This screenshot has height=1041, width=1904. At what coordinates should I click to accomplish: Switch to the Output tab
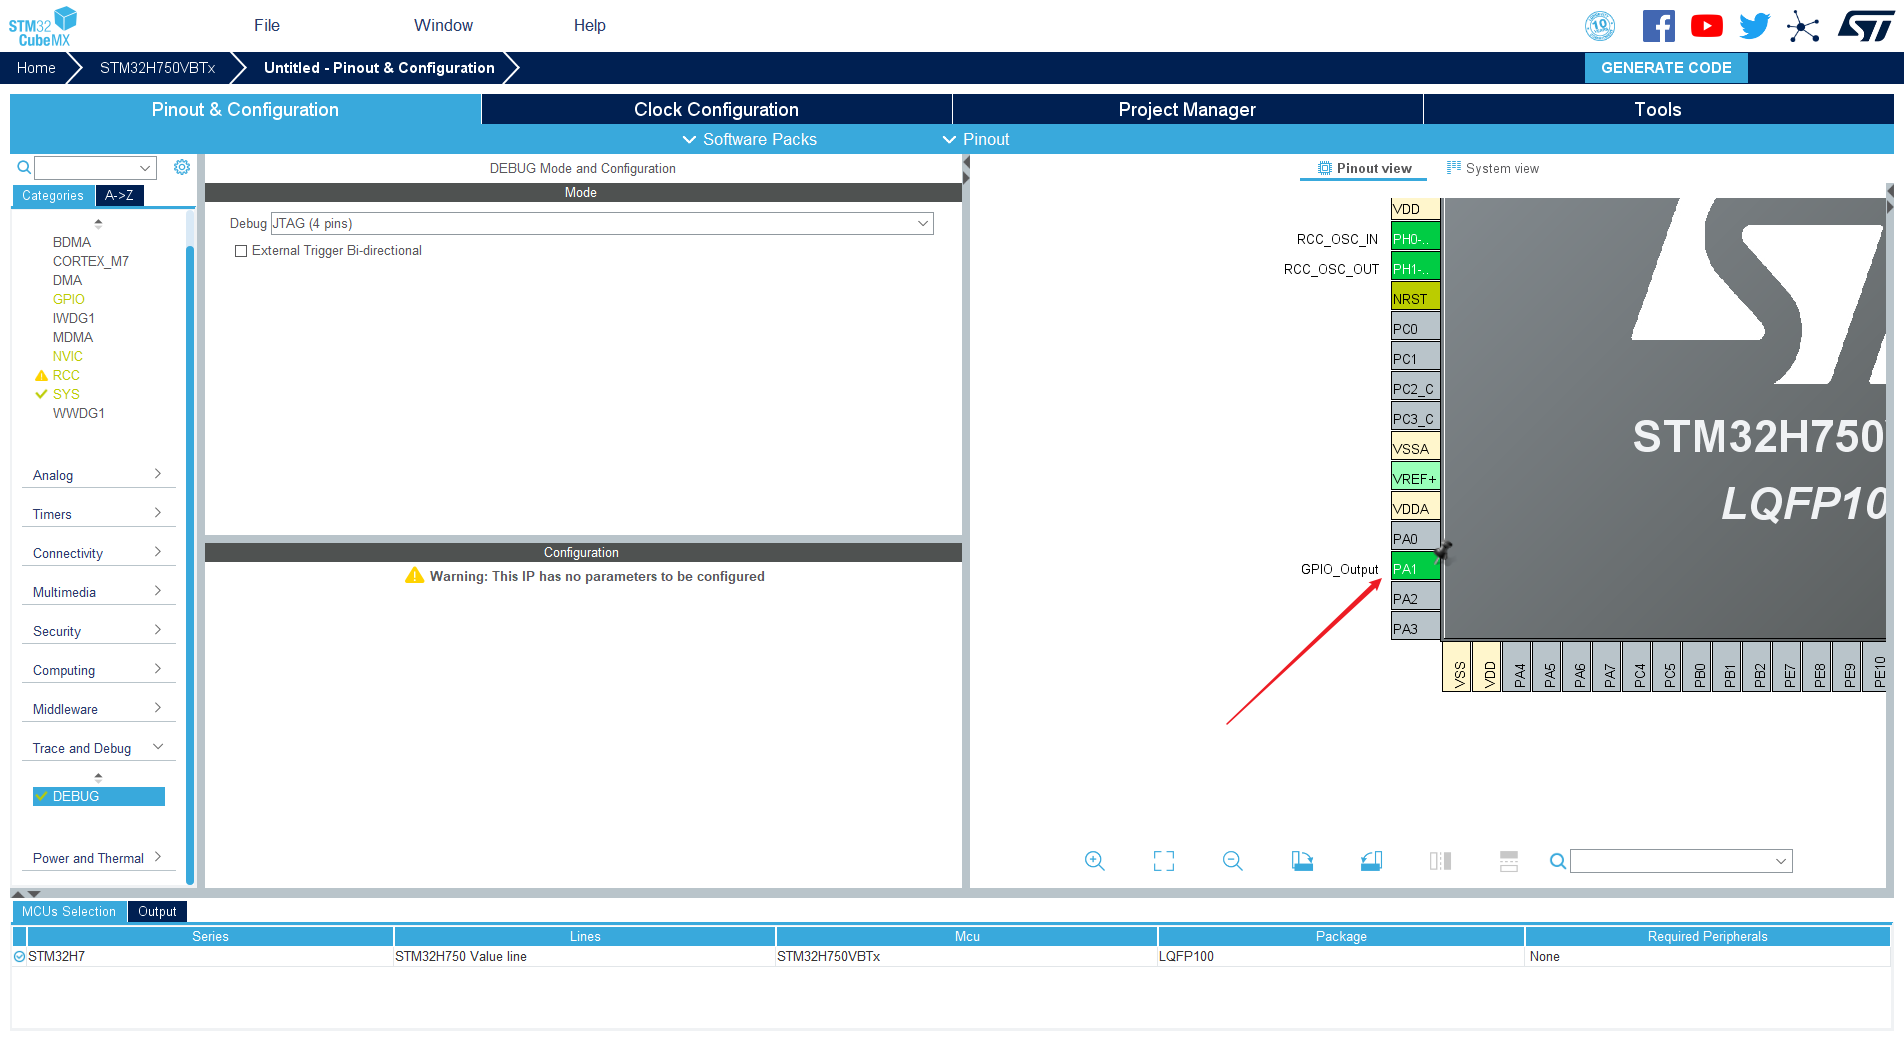(x=157, y=911)
